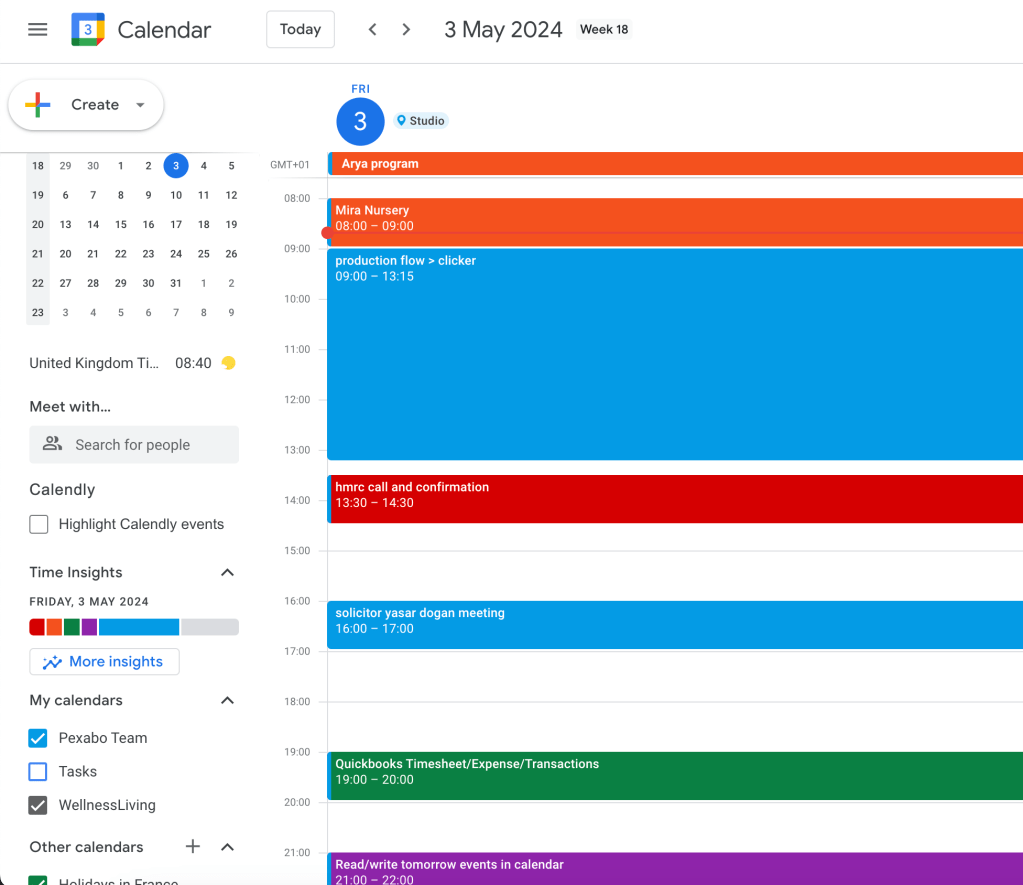Click the Calendly section heading
1023x885 pixels.
click(62, 489)
